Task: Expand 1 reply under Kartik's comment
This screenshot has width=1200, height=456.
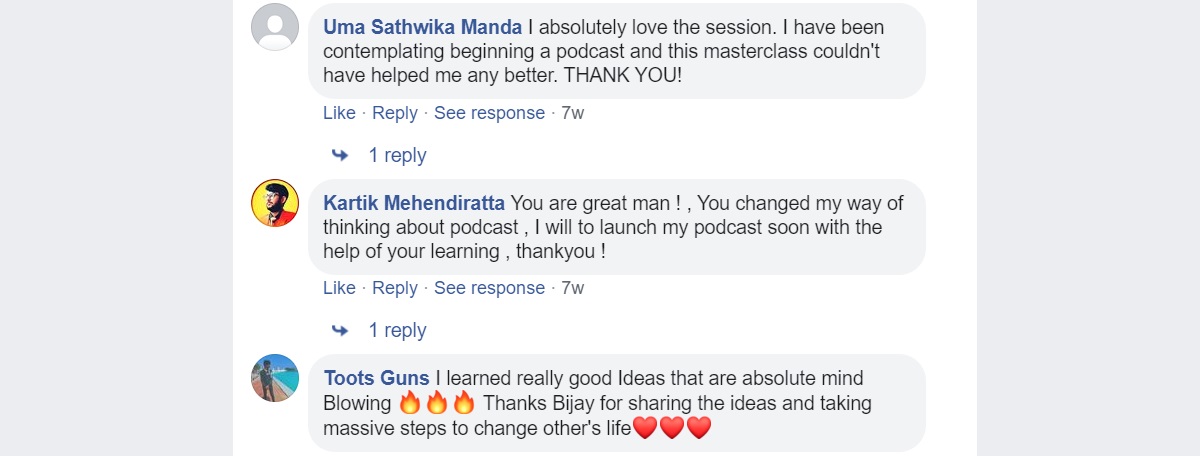Action: coord(397,330)
